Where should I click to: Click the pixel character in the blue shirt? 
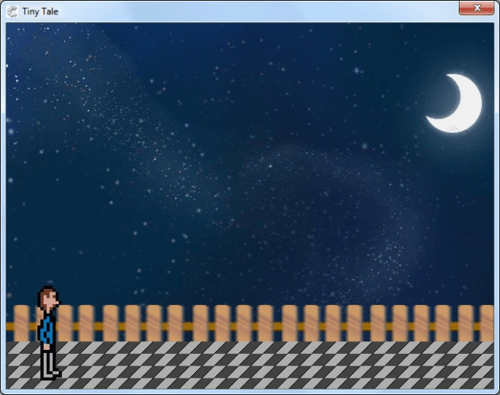pyautogui.click(x=49, y=333)
